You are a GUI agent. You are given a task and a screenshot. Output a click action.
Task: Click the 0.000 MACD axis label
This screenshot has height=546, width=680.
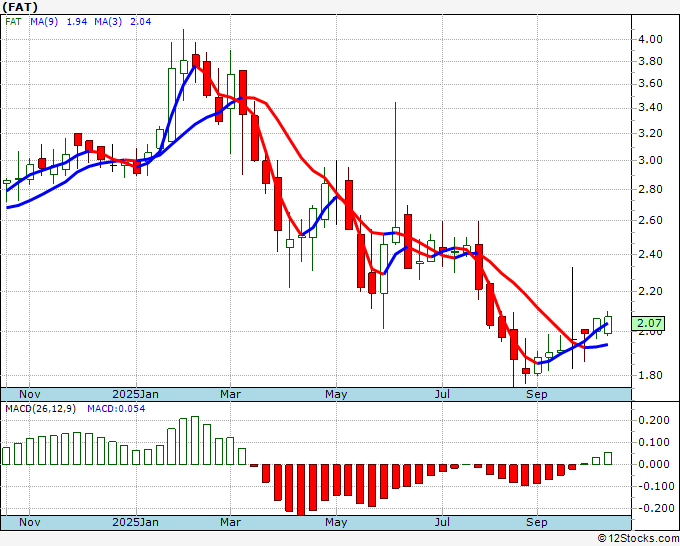tap(654, 464)
